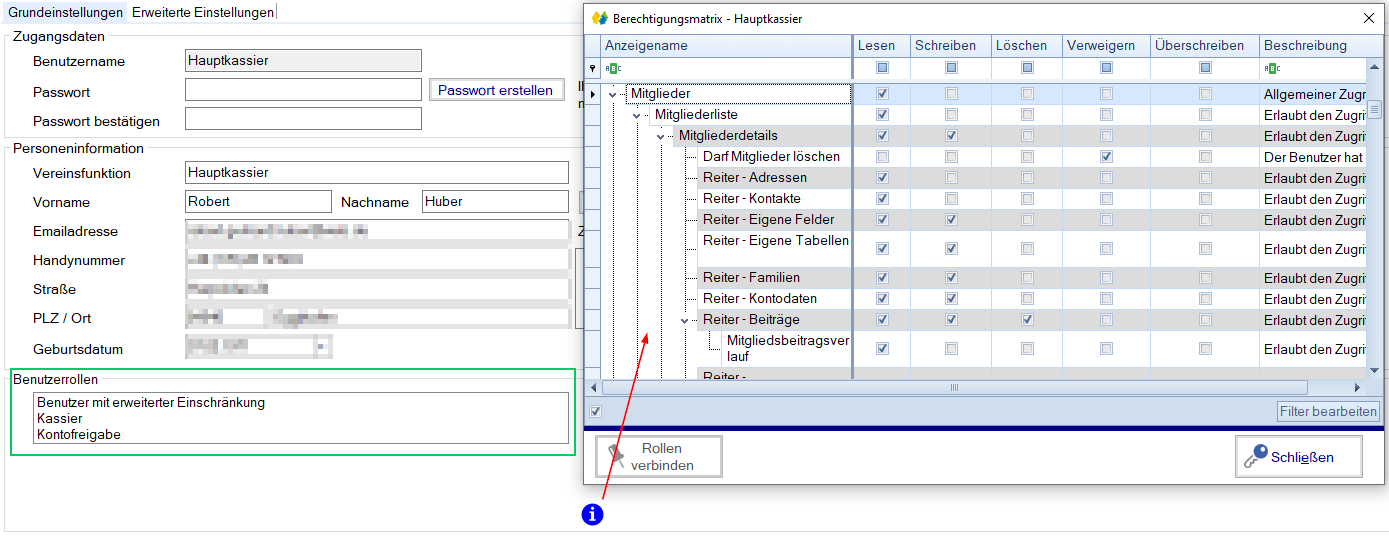Click the Lesen column filter box
This screenshot has height=537, width=1389.
[x=882, y=68]
